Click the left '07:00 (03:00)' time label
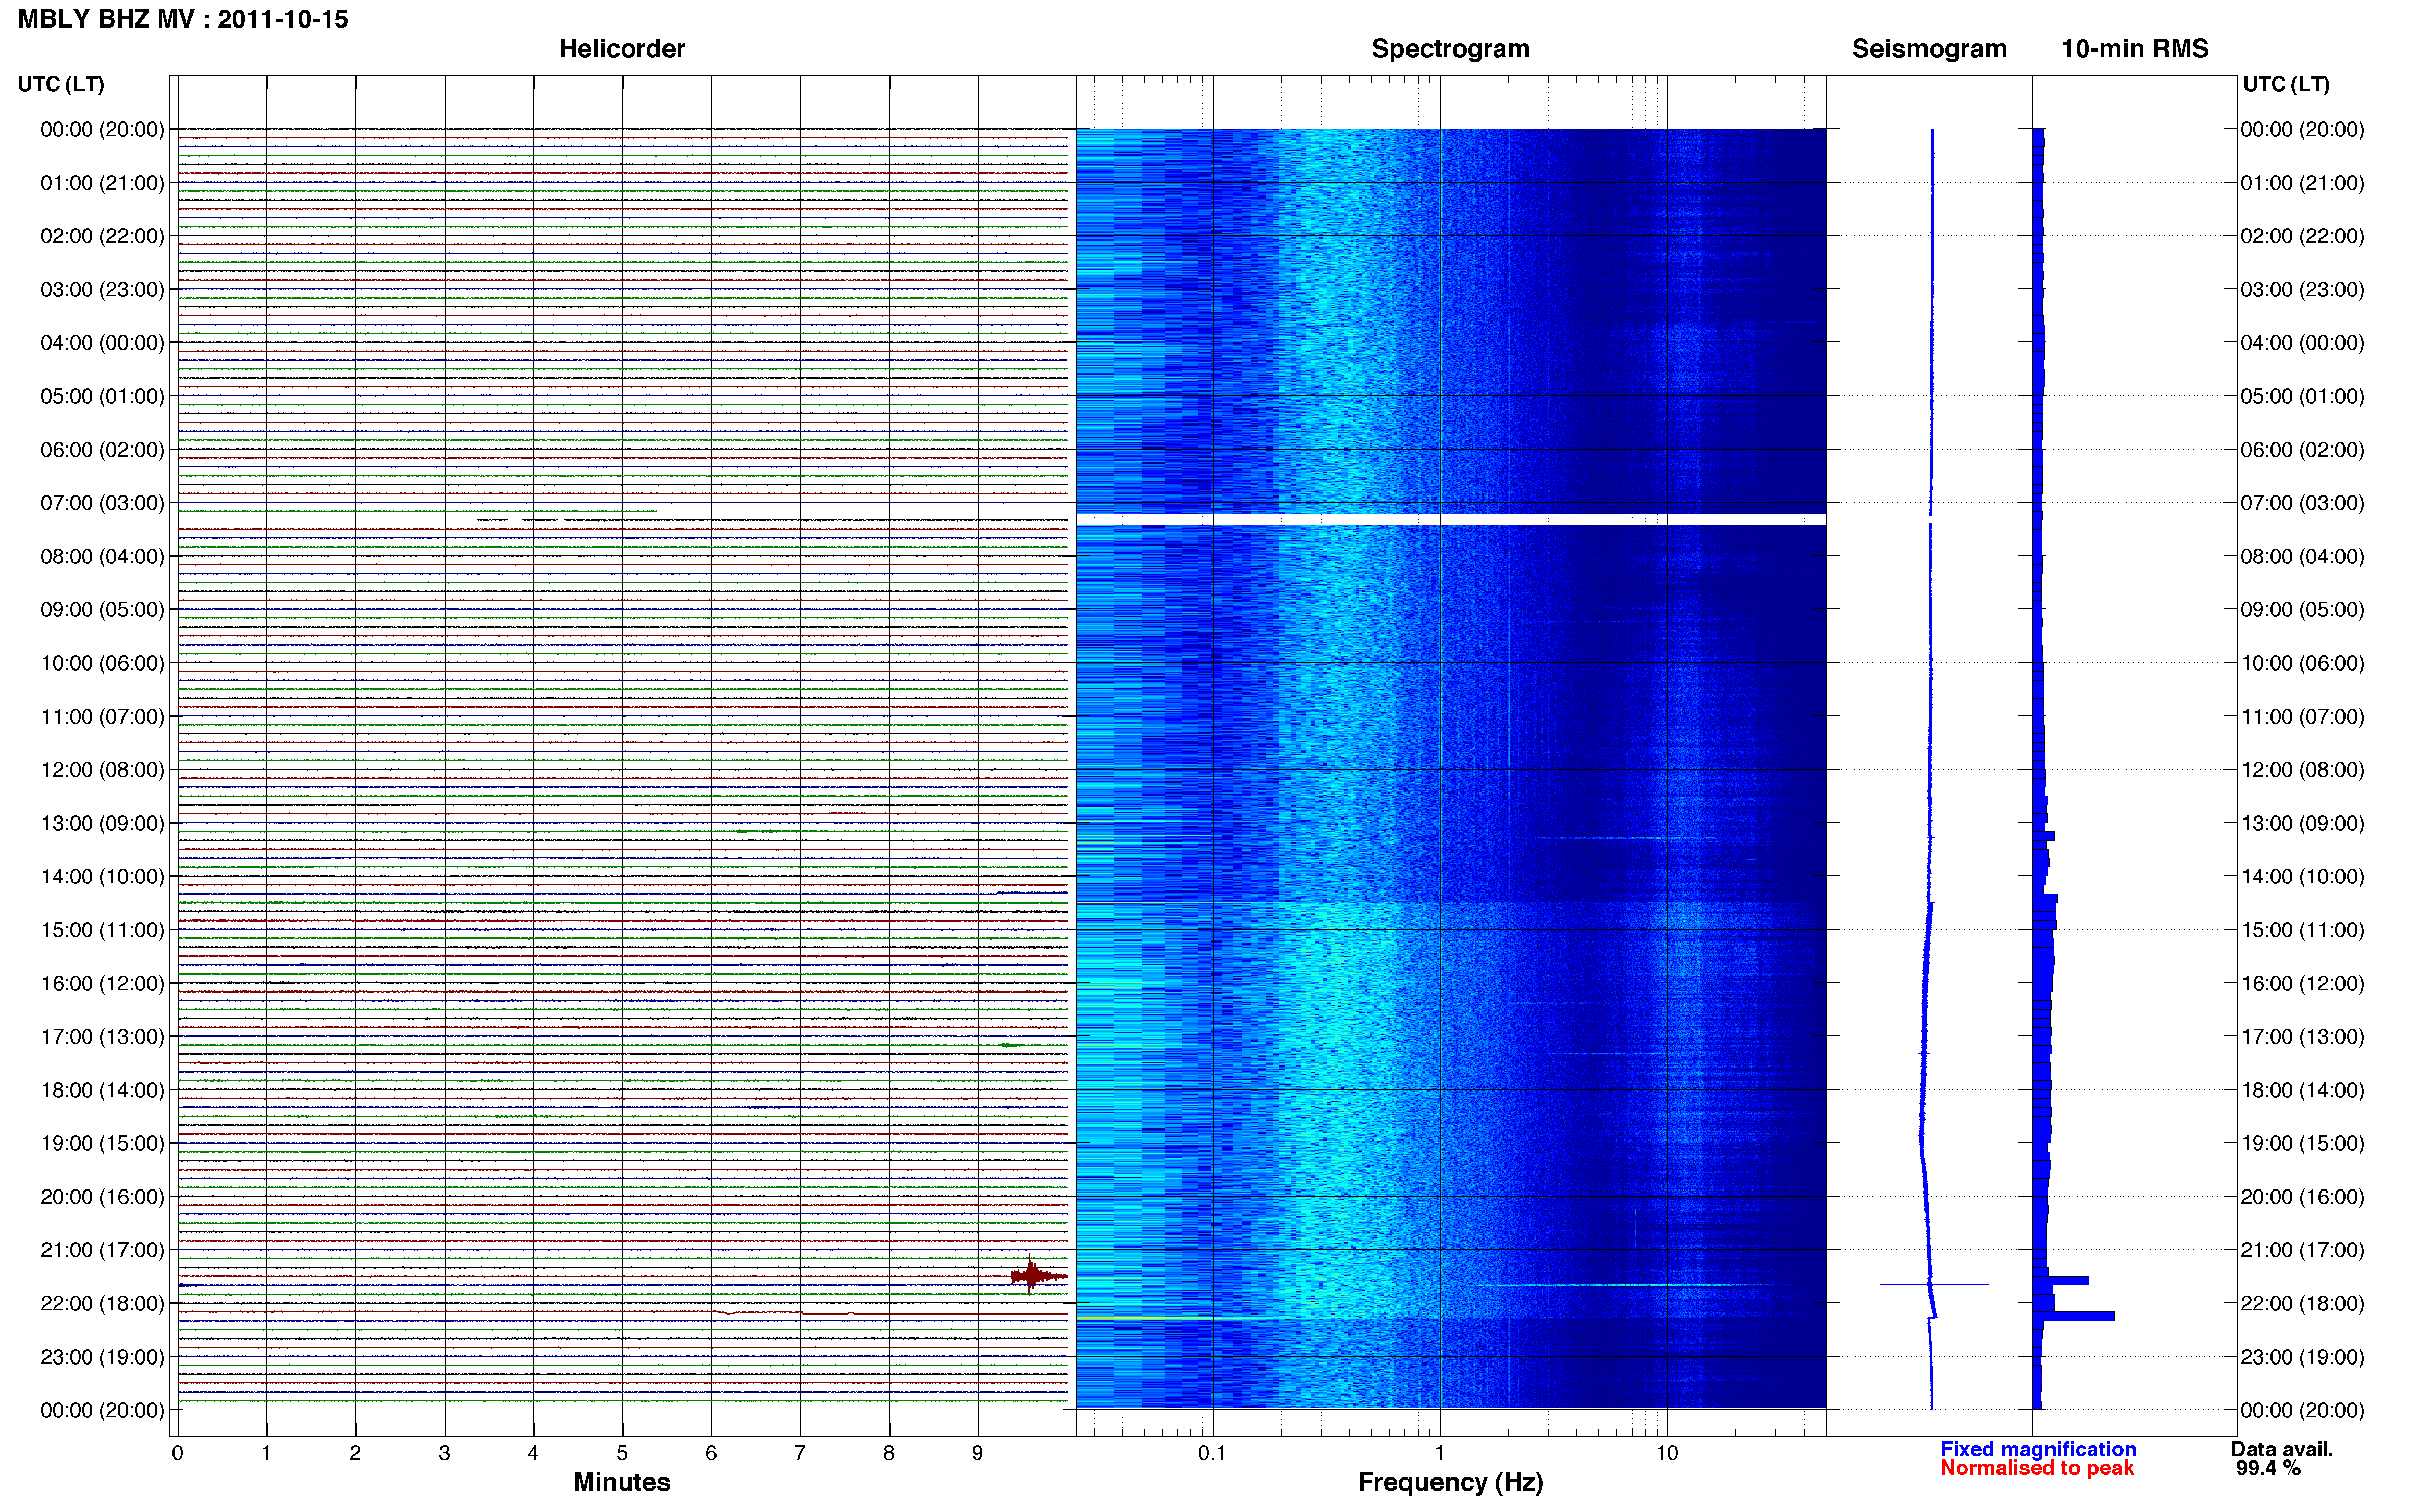The width and height of the screenshot is (2419, 1512). [102, 503]
